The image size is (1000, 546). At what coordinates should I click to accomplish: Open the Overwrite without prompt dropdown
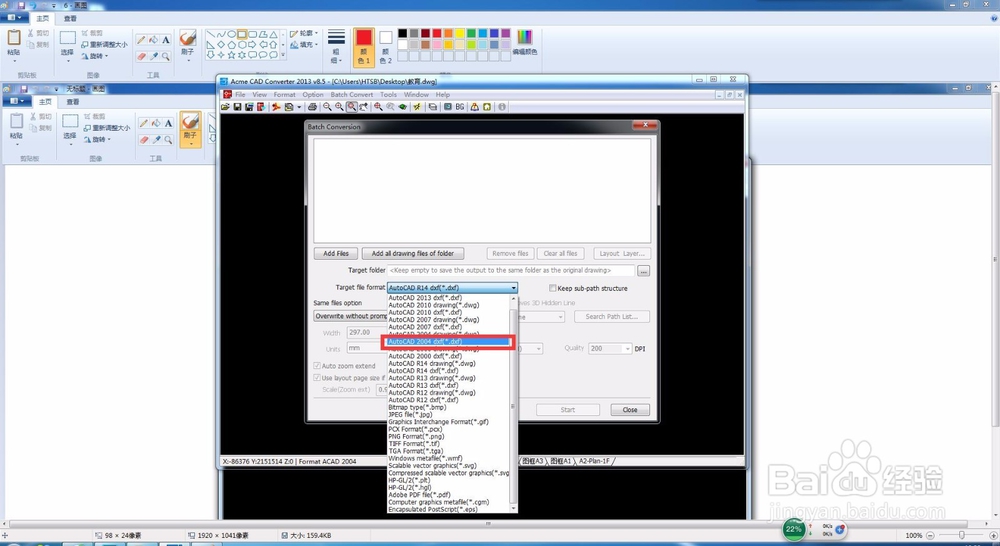pos(350,316)
